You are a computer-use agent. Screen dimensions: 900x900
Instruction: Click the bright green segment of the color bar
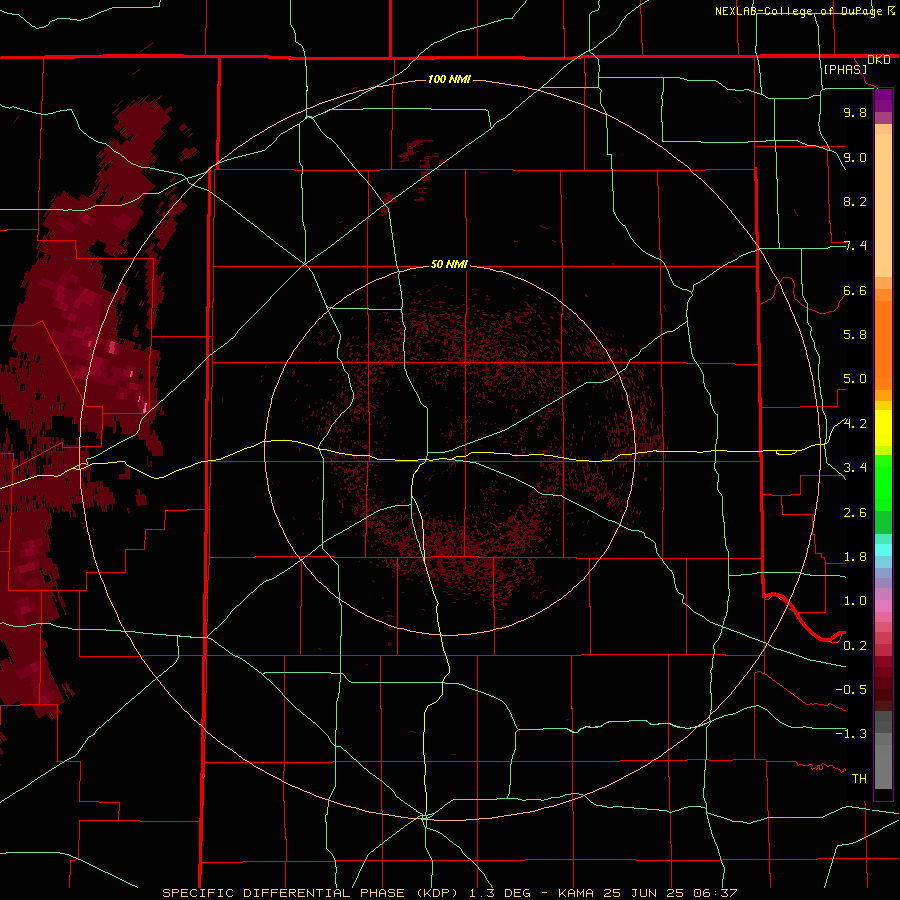[x=883, y=483]
